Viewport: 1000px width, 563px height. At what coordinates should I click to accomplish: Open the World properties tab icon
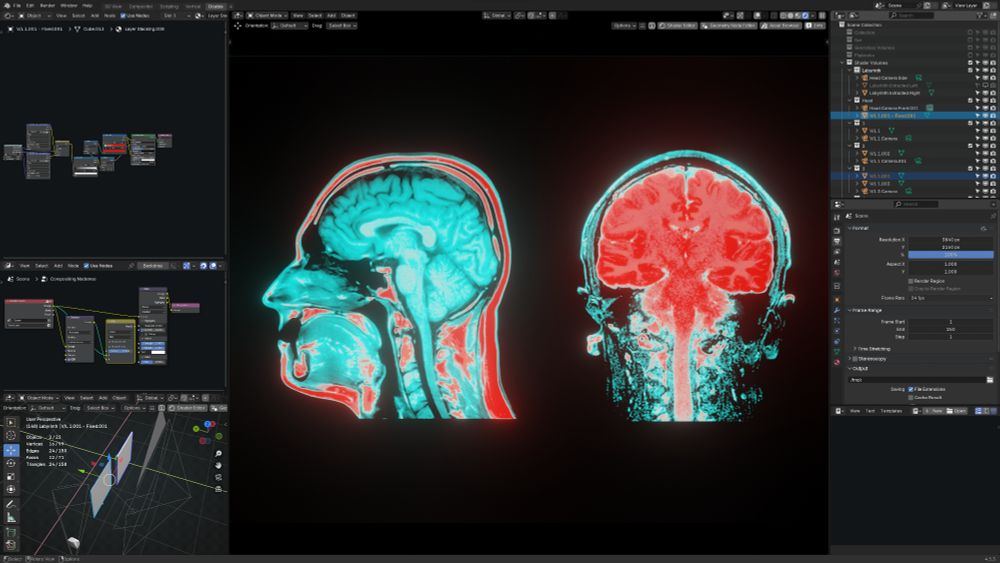(837, 273)
